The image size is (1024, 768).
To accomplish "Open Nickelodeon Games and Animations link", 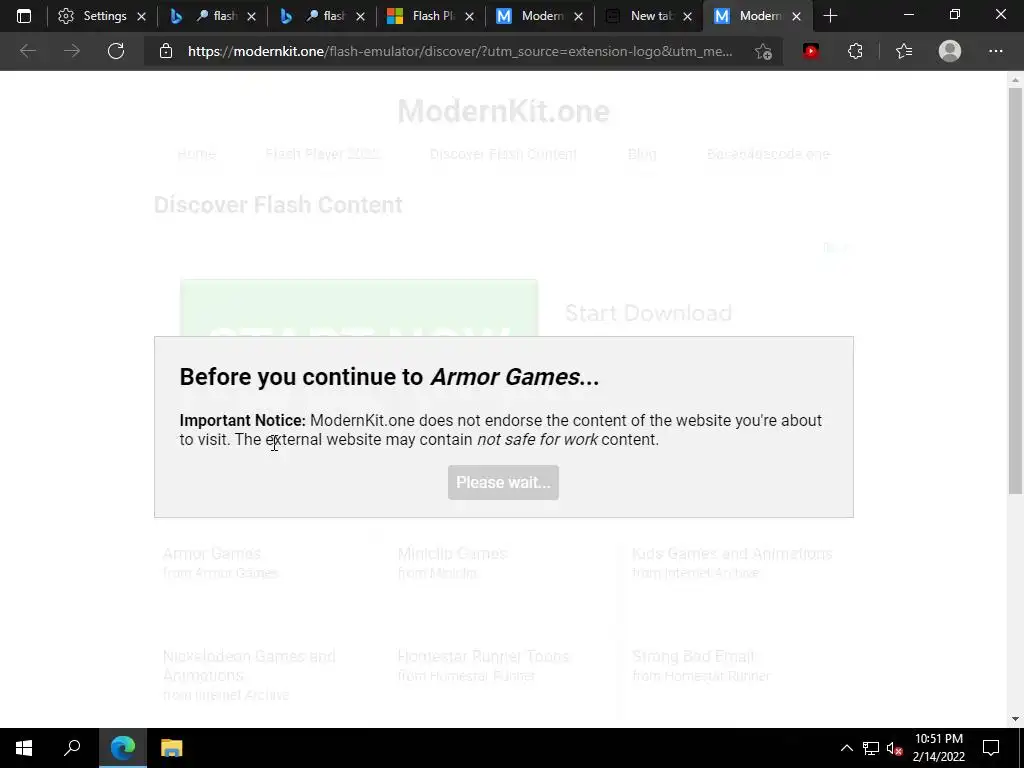I will (249, 665).
